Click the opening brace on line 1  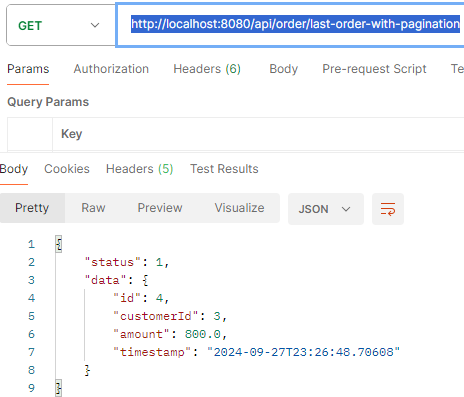point(59,244)
